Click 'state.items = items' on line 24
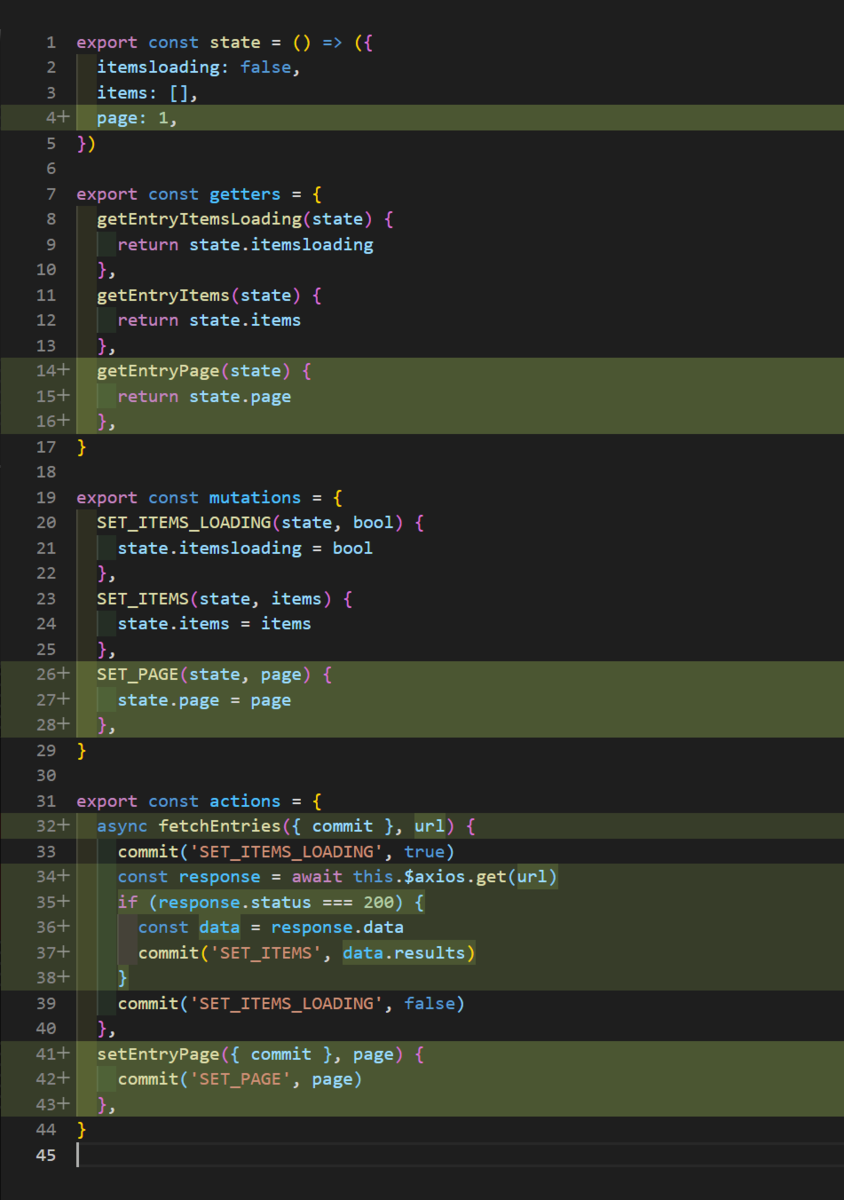The image size is (844, 1200). tap(214, 624)
